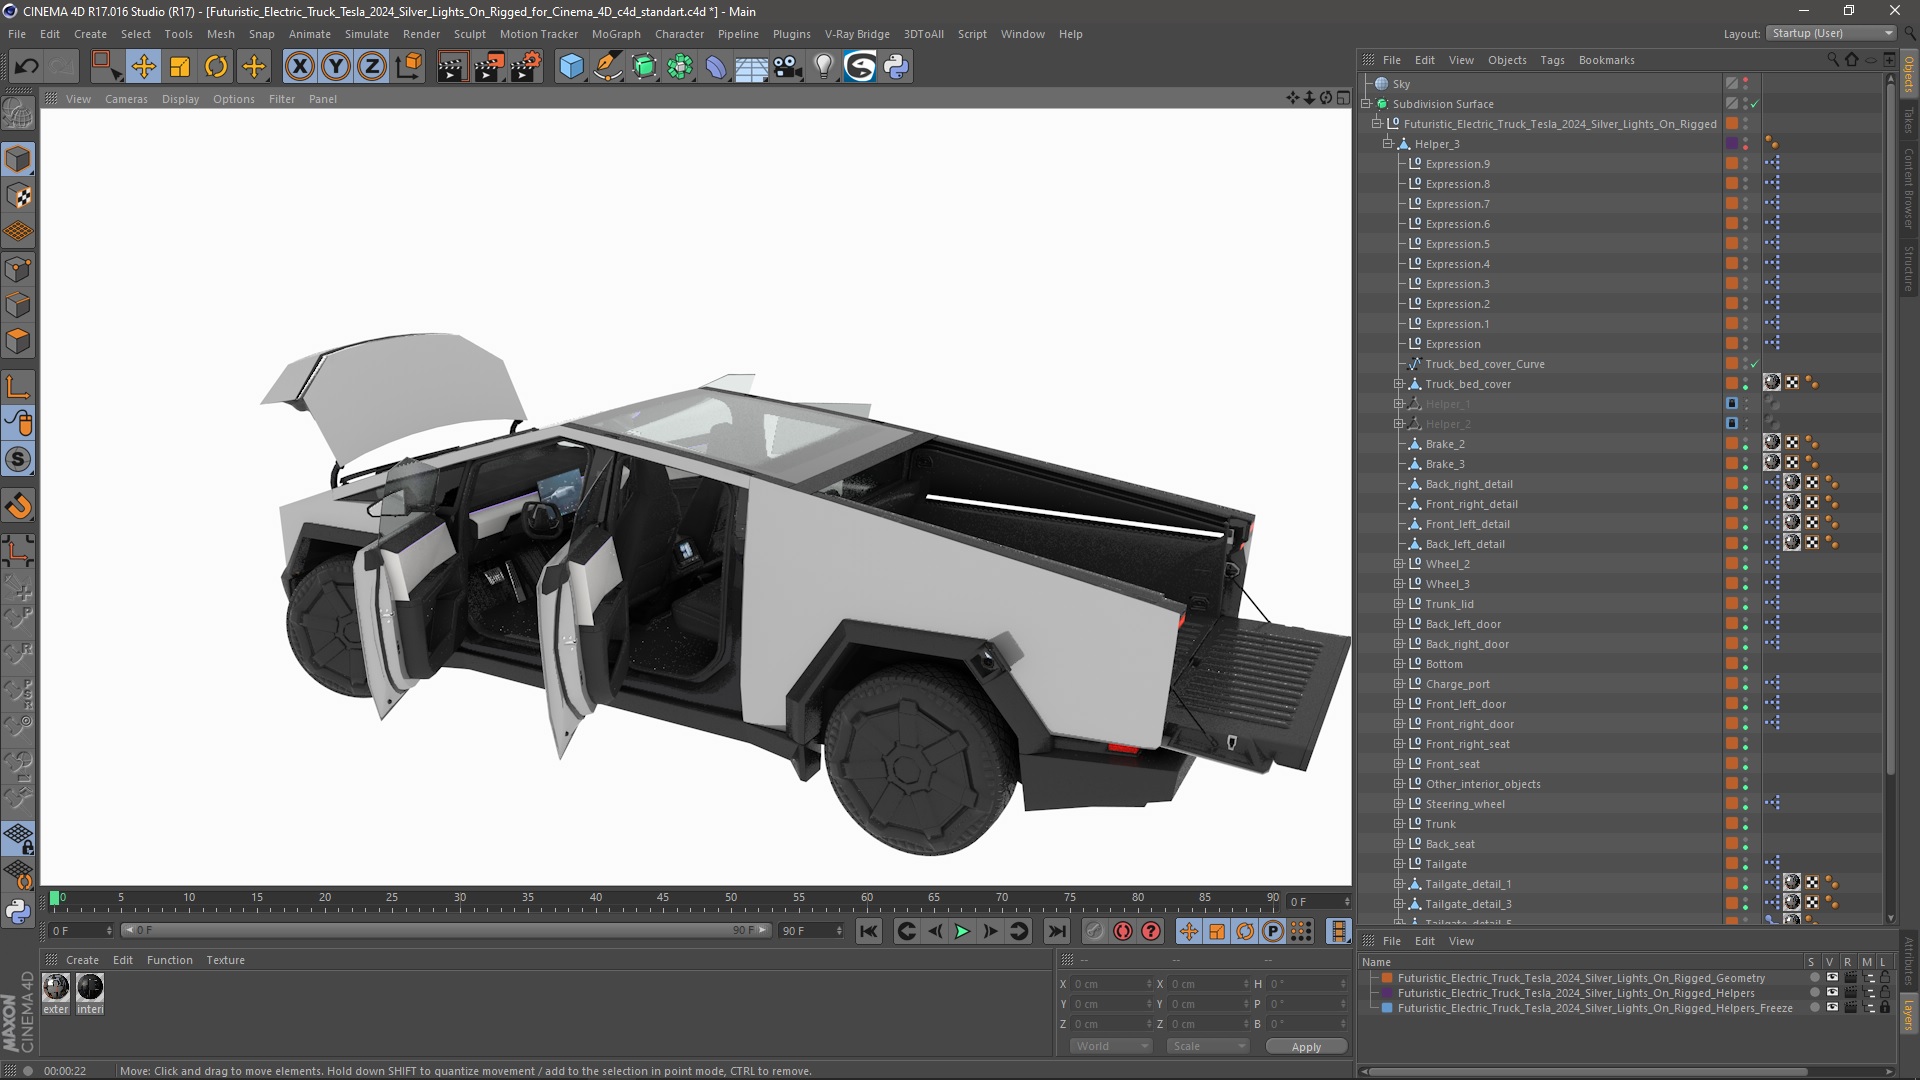Click Helper_3 purple layer color swatch

(1731, 144)
